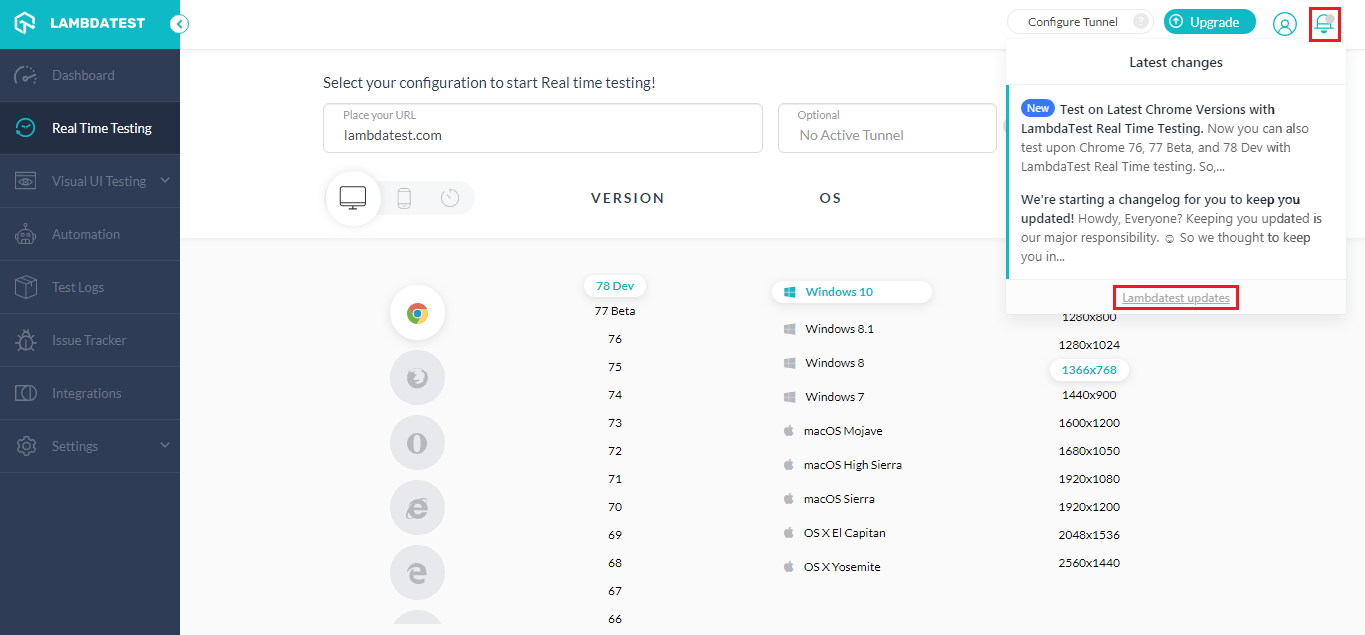1365x635 pixels.
Task: Select the 1366x768 resolution option
Action: pos(1089,370)
